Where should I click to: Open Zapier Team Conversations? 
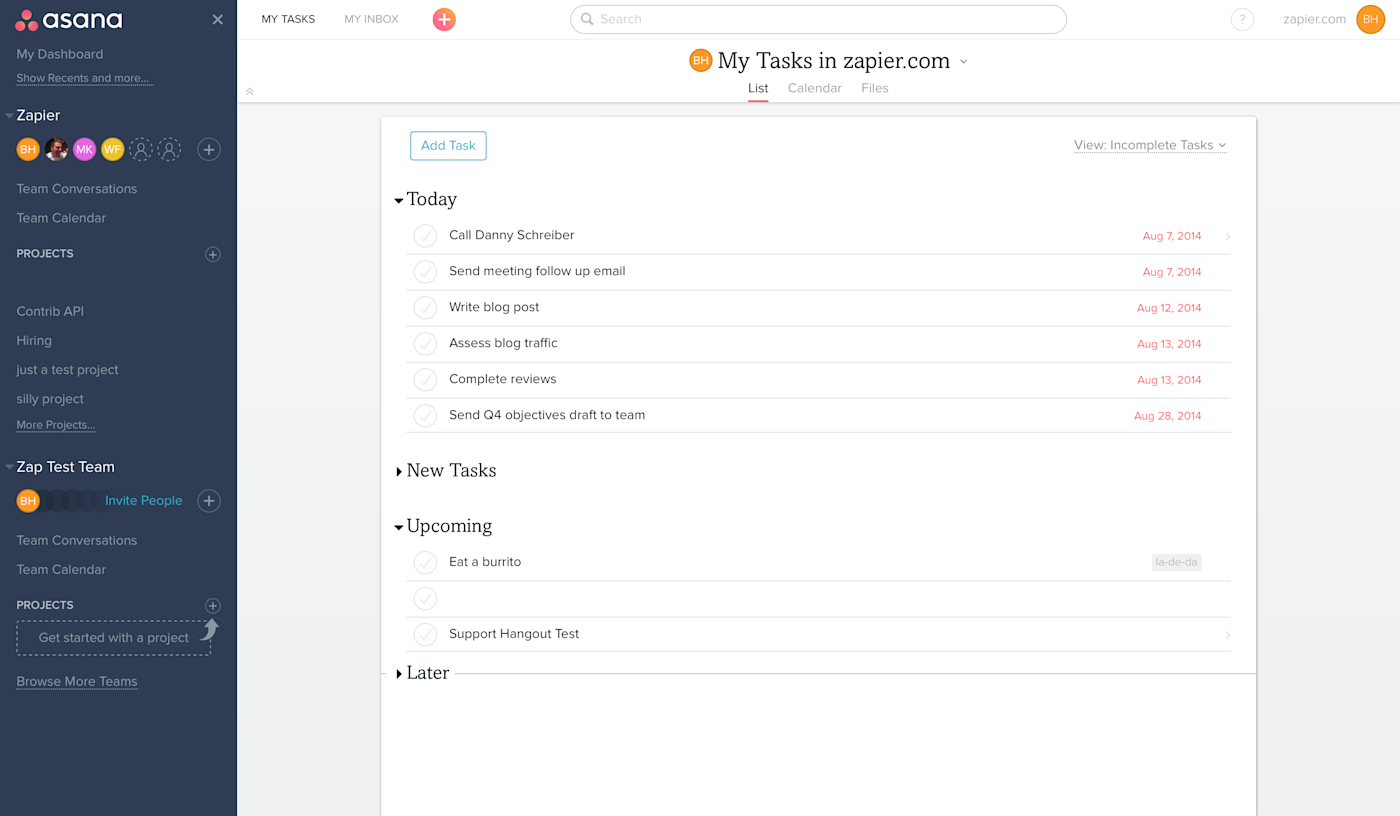coord(77,189)
